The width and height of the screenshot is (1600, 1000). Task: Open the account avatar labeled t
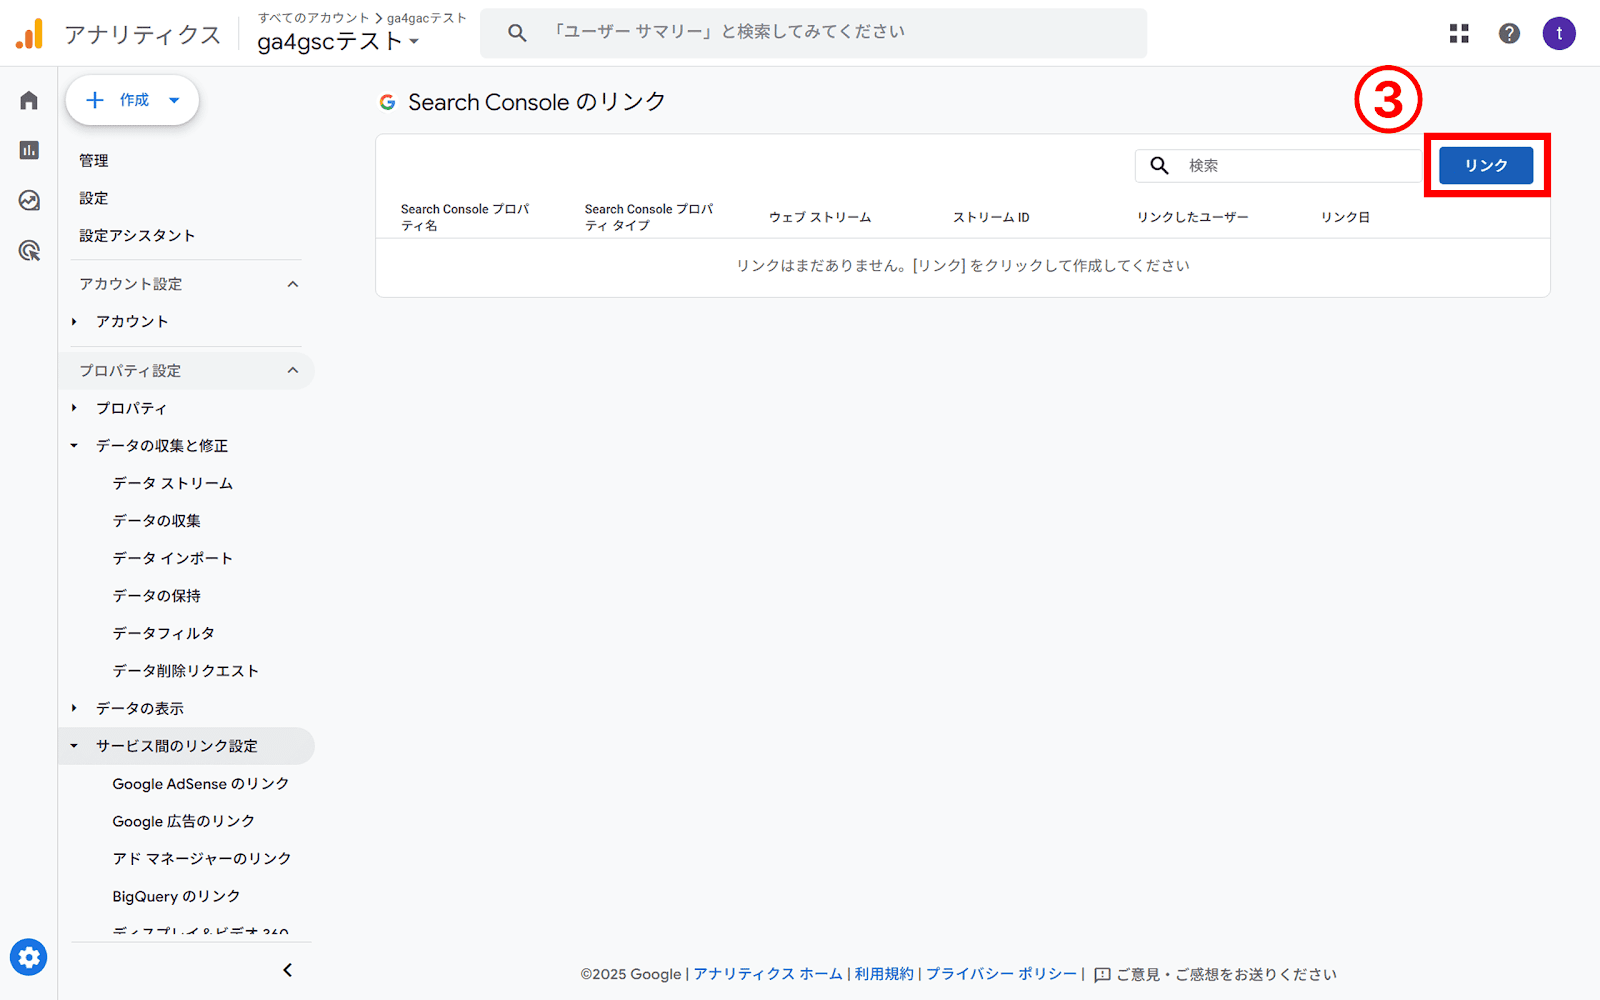1559,33
